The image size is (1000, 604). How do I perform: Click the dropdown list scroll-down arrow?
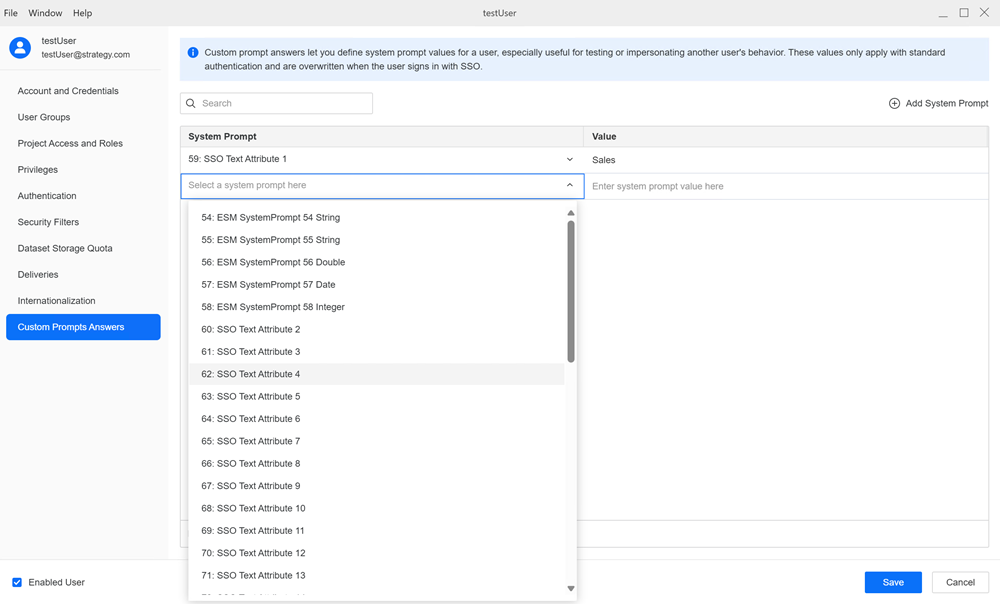(x=571, y=589)
